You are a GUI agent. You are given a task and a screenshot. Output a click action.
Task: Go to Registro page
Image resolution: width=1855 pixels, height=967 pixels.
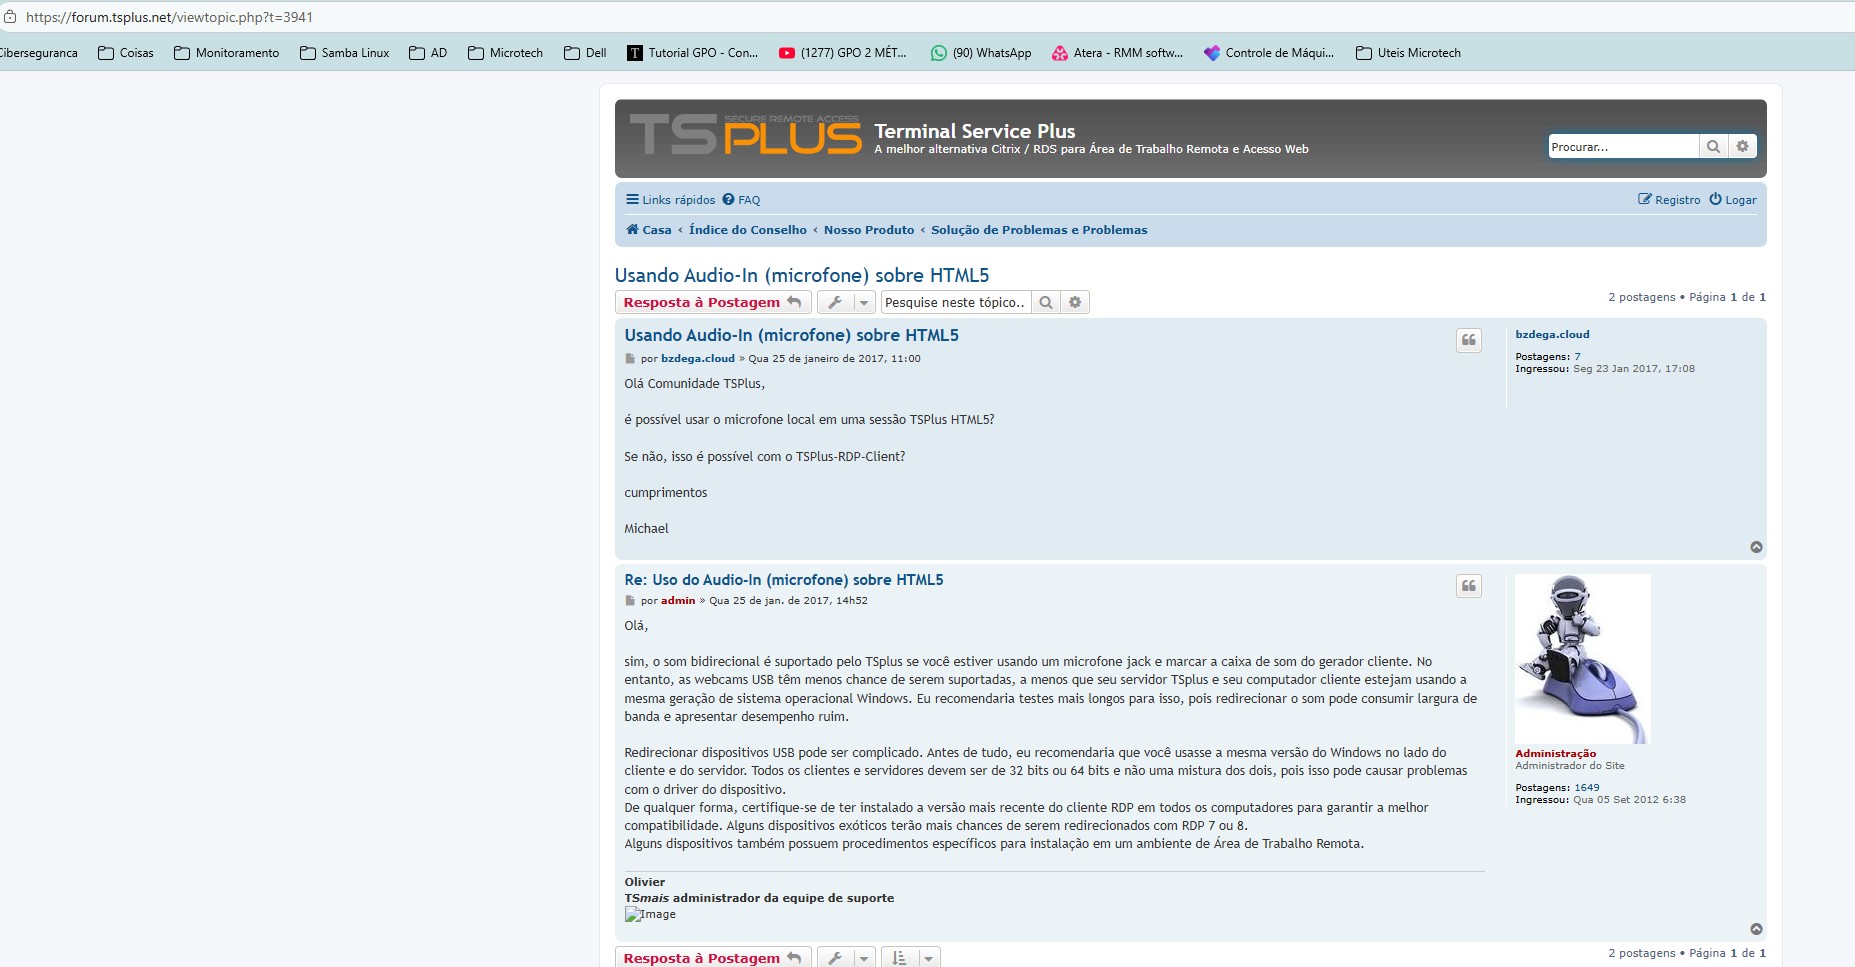click(x=1669, y=200)
